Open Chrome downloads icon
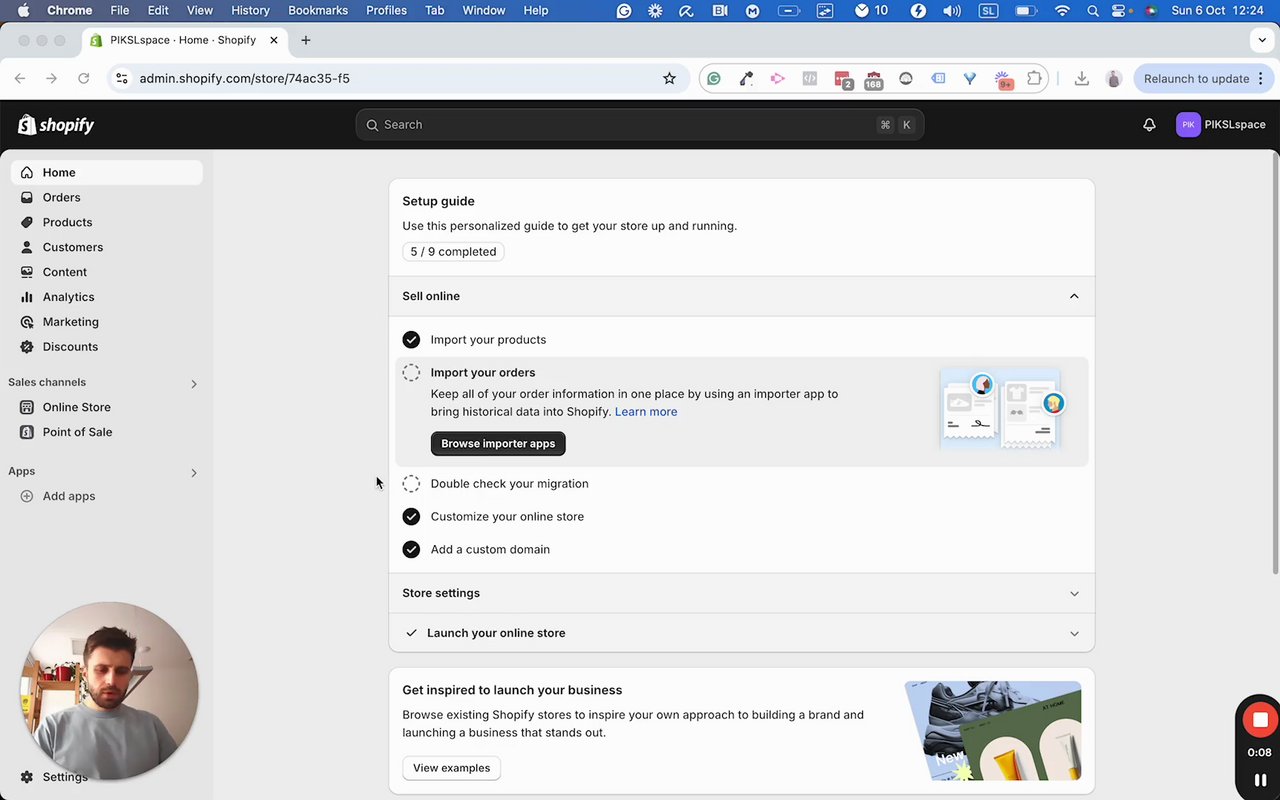The width and height of the screenshot is (1280, 800). [1081, 78]
